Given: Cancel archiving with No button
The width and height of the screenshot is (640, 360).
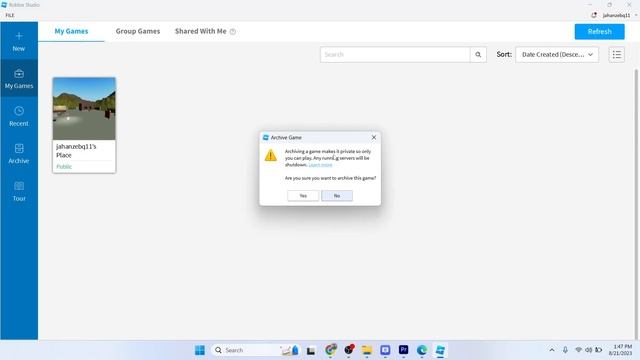Looking at the screenshot, I should [x=337, y=196].
